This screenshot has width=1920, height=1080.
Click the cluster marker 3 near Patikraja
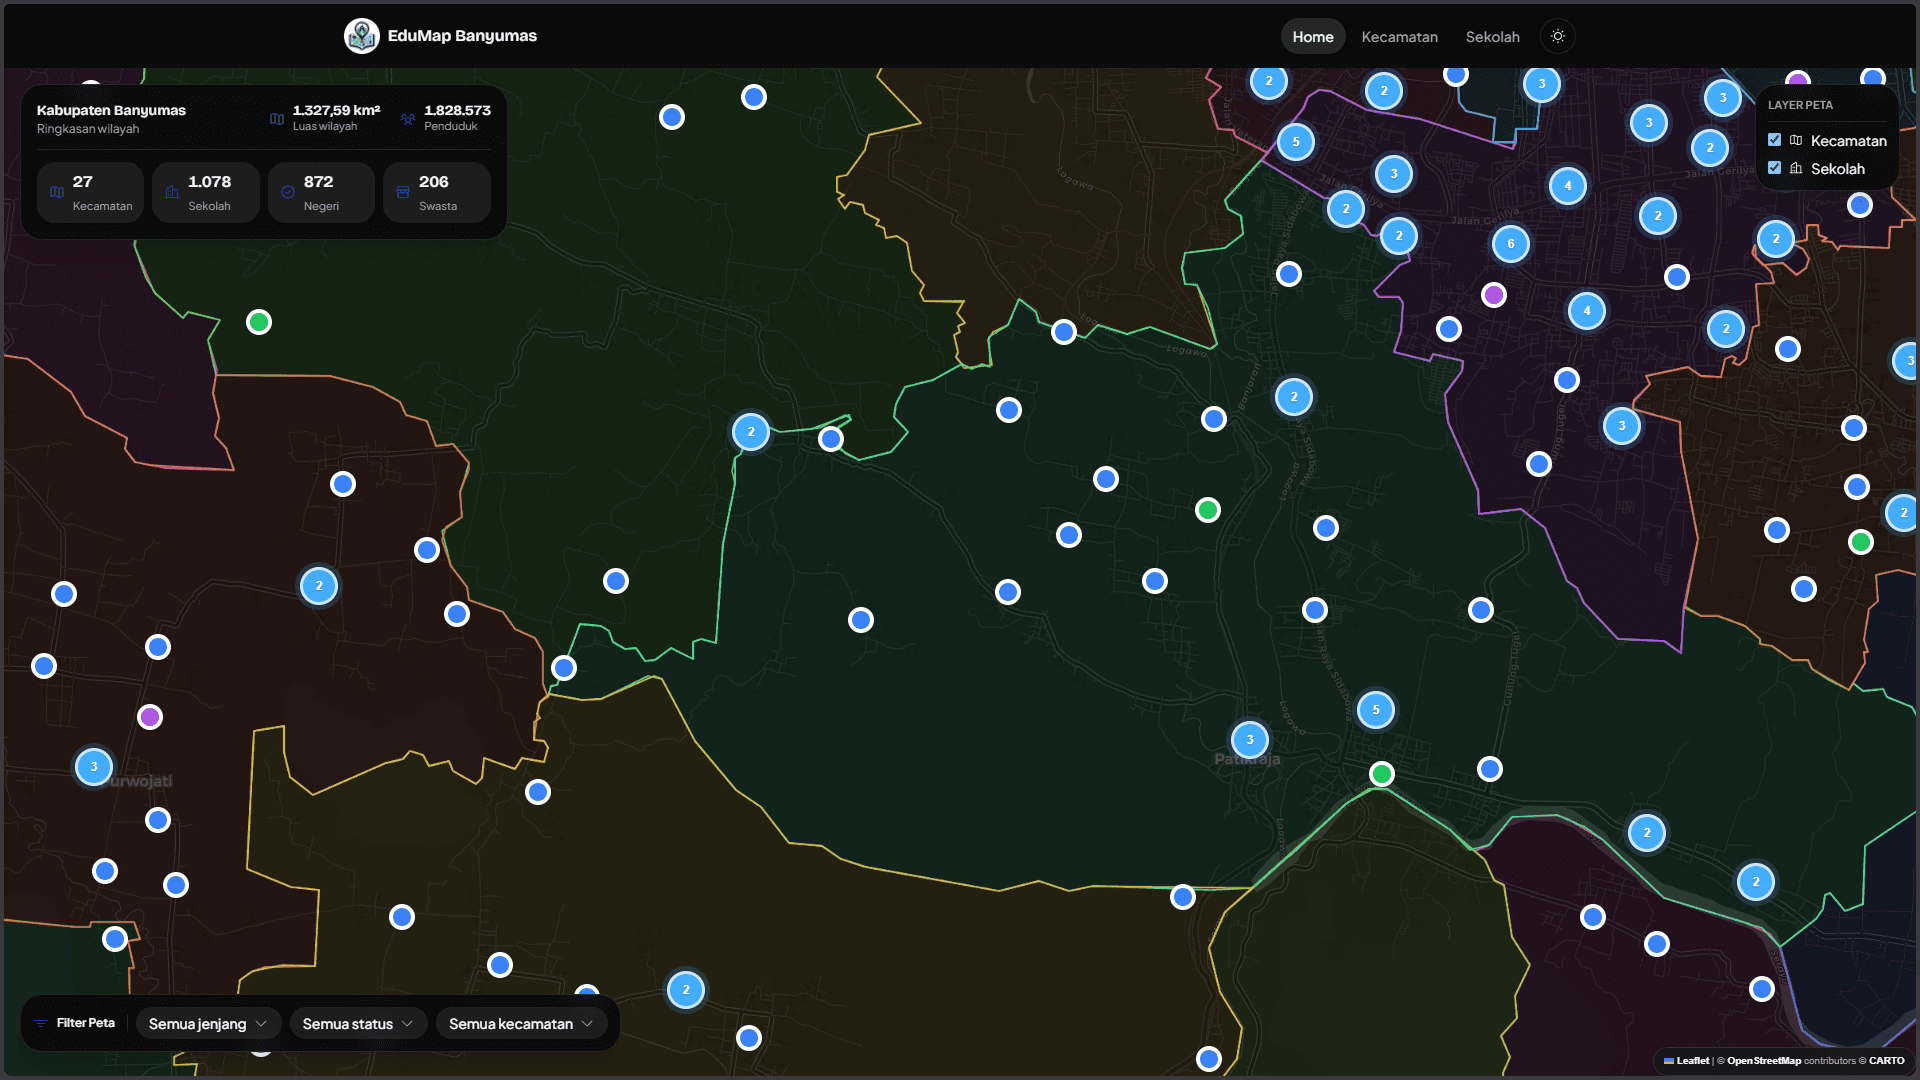pyautogui.click(x=1250, y=740)
